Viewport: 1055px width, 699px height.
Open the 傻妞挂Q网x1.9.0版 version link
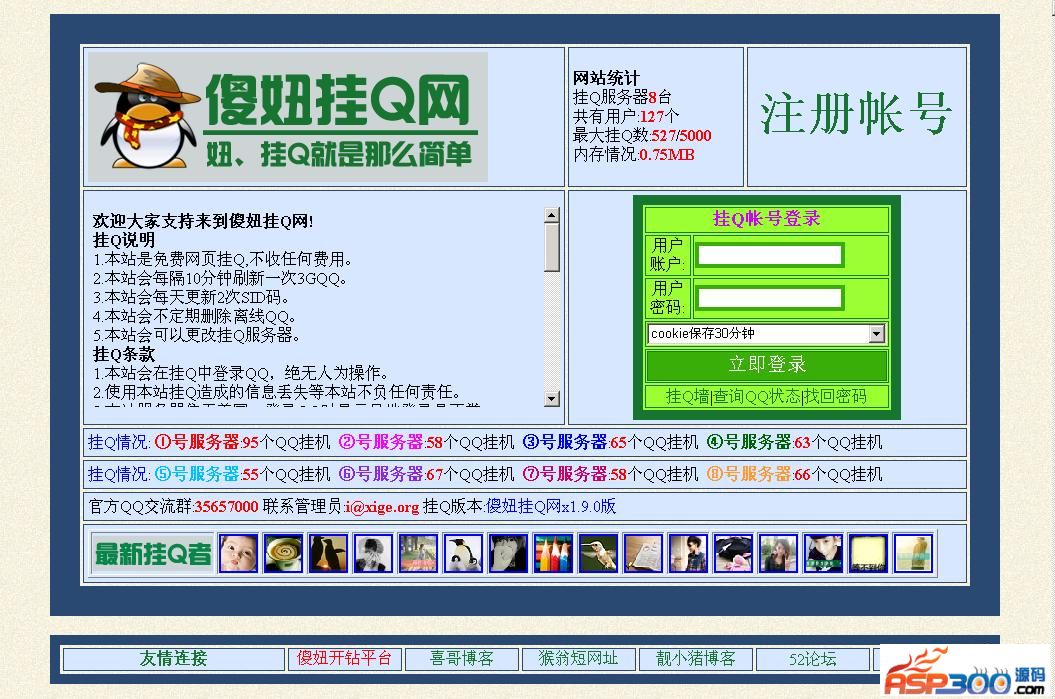[x=551, y=507]
